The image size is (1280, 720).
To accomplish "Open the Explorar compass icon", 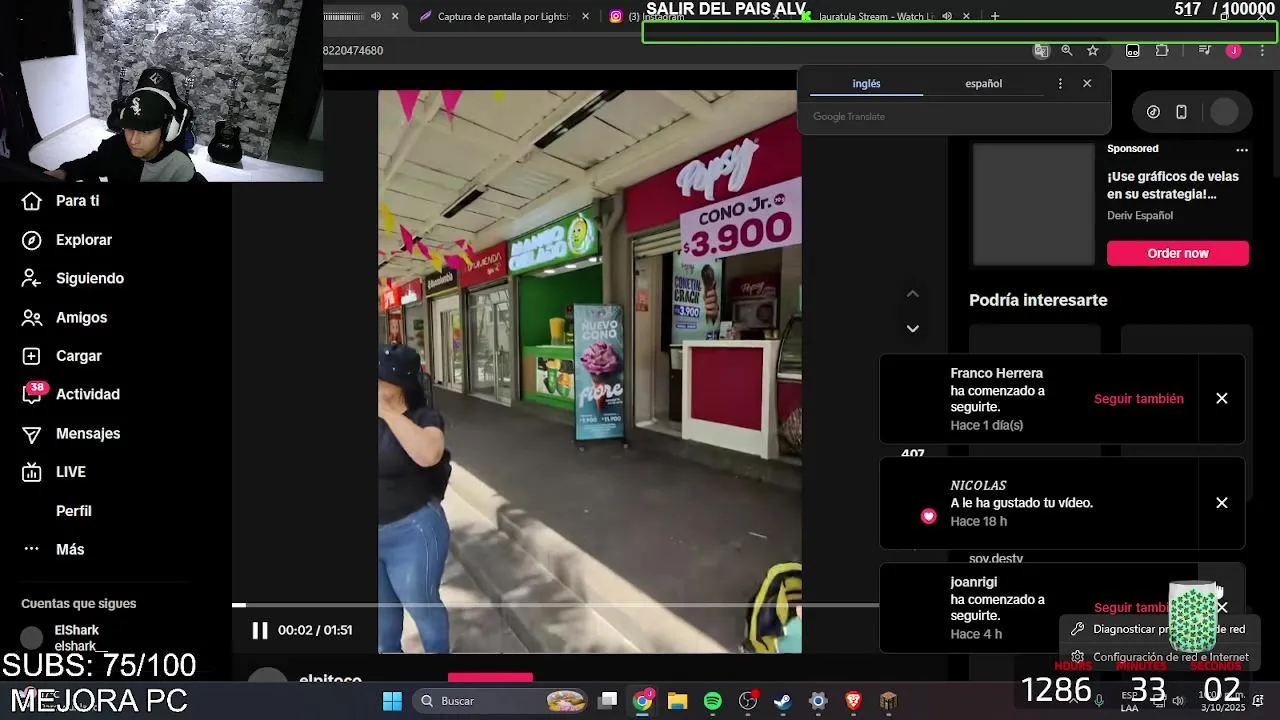I will [x=32, y=240].
